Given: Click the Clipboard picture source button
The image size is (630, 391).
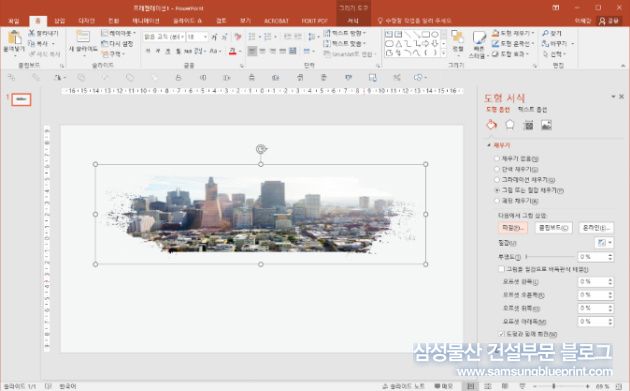Looking at the screenshot, I should coord(554,228).
